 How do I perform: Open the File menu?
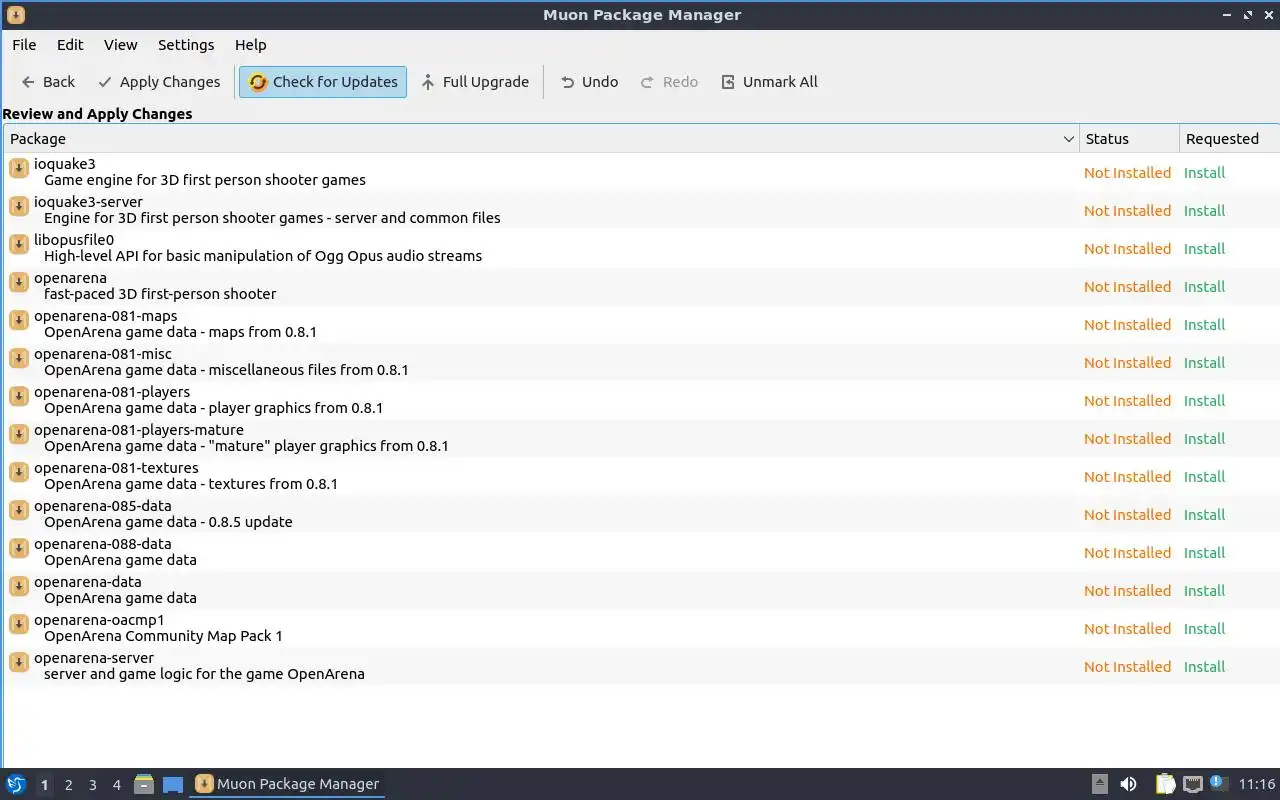[x=24, y=45]
